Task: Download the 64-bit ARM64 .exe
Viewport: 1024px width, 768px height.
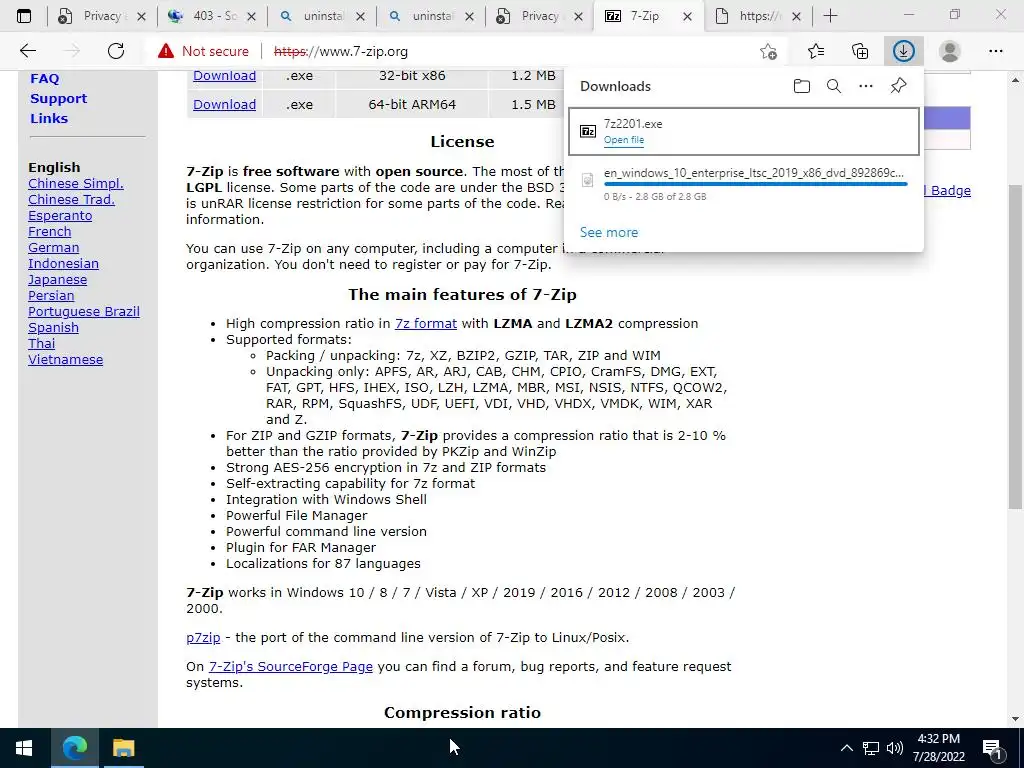Action: coord(224,104)
